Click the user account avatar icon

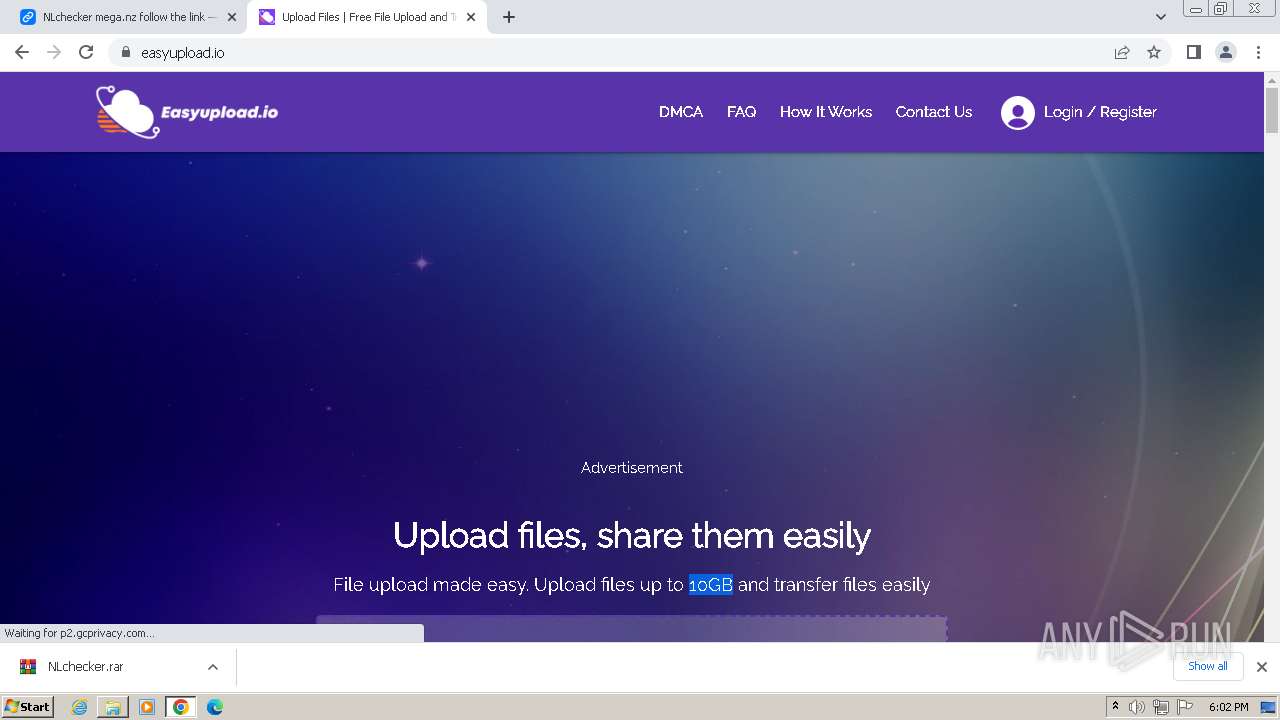(x=1018, y=113)
